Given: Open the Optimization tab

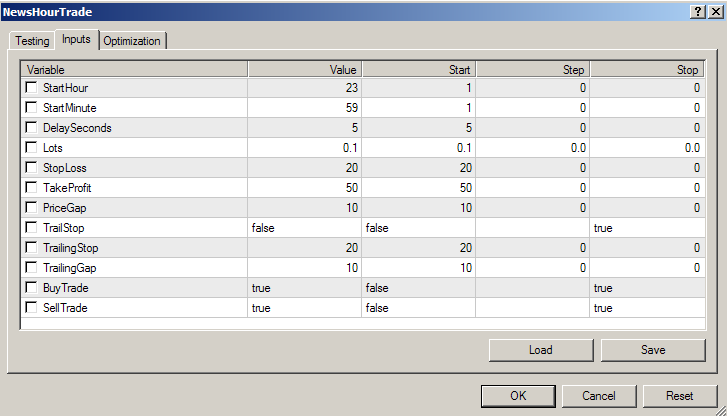Looking at the screenshot, I should coord(132,41).
